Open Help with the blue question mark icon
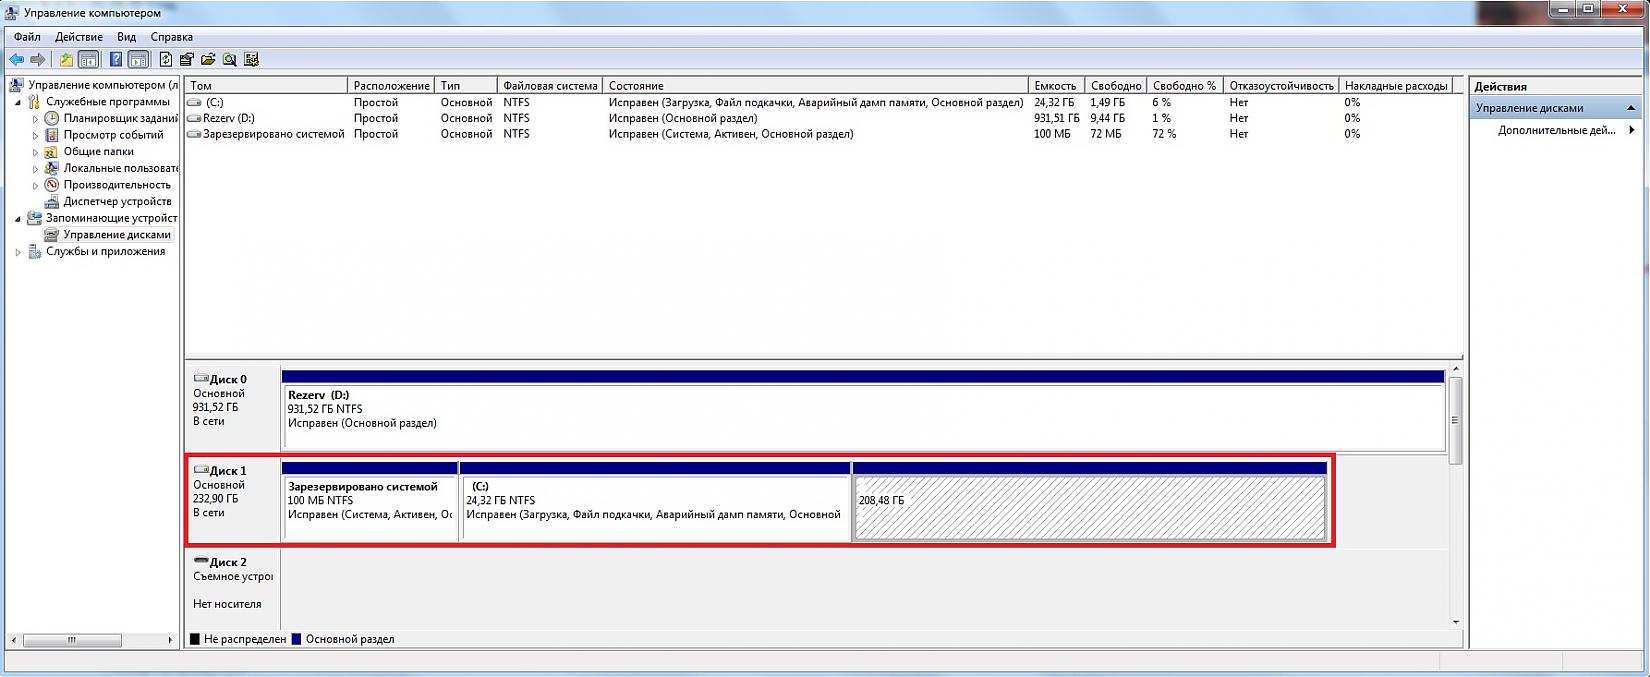The image size is (1650, 677). 116,60
